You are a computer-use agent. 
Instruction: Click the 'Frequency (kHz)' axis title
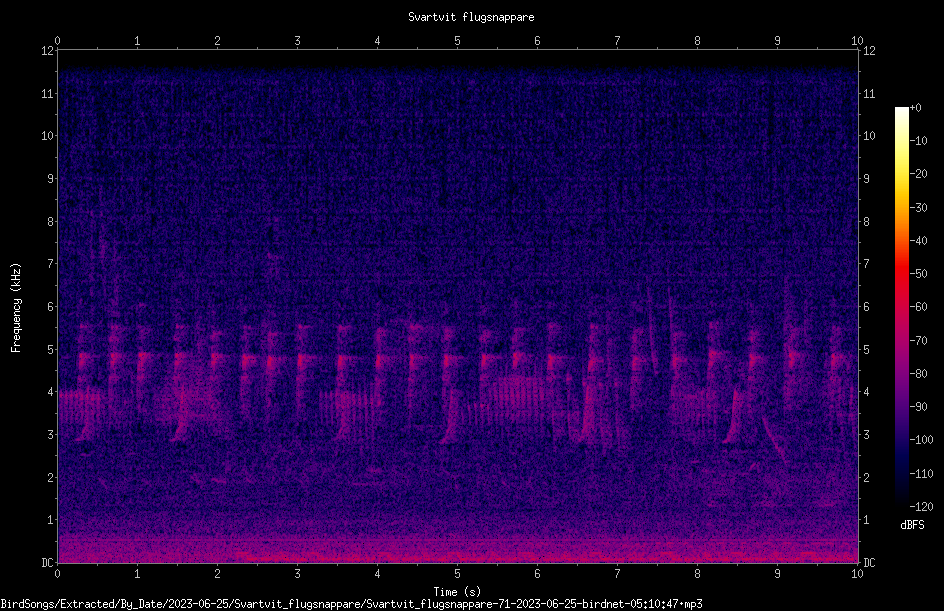click(x=16, y=307)
